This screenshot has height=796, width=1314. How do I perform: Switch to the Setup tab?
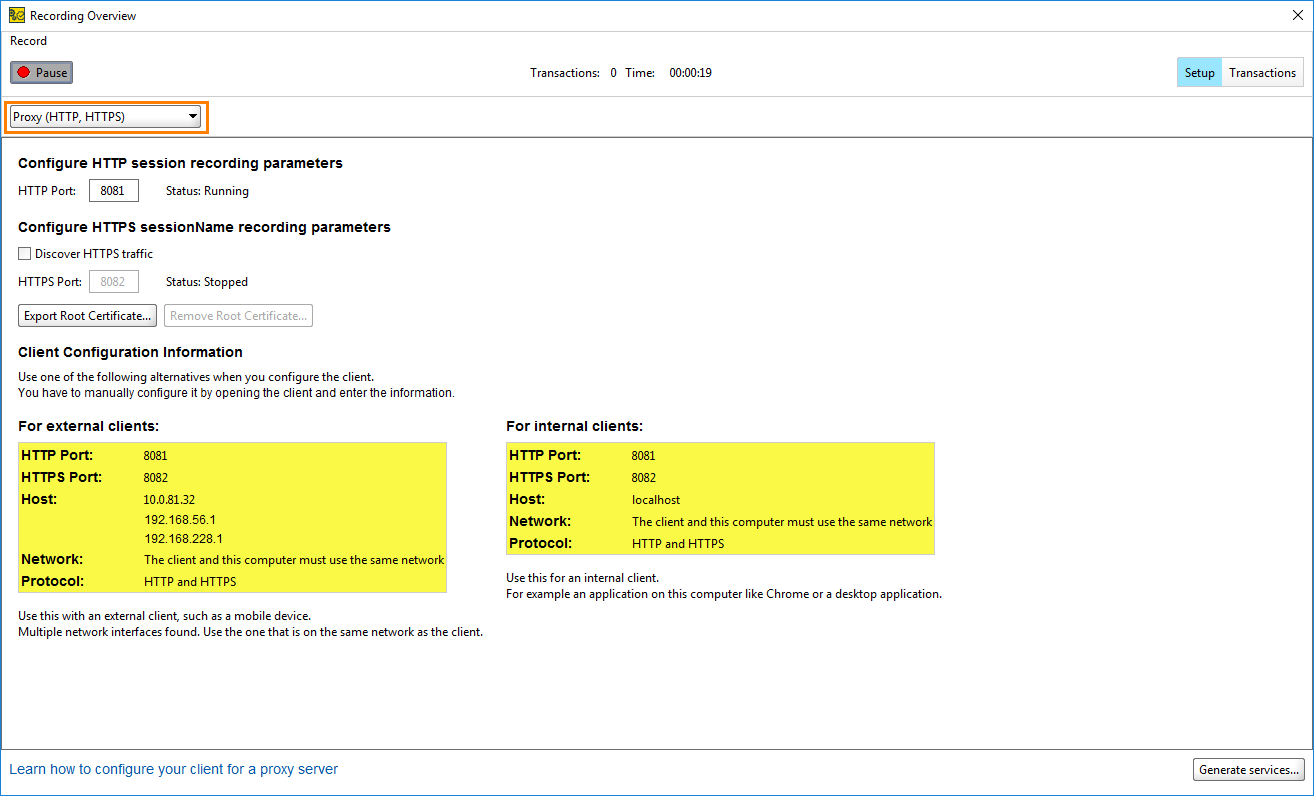click(x=1198, y=72)
